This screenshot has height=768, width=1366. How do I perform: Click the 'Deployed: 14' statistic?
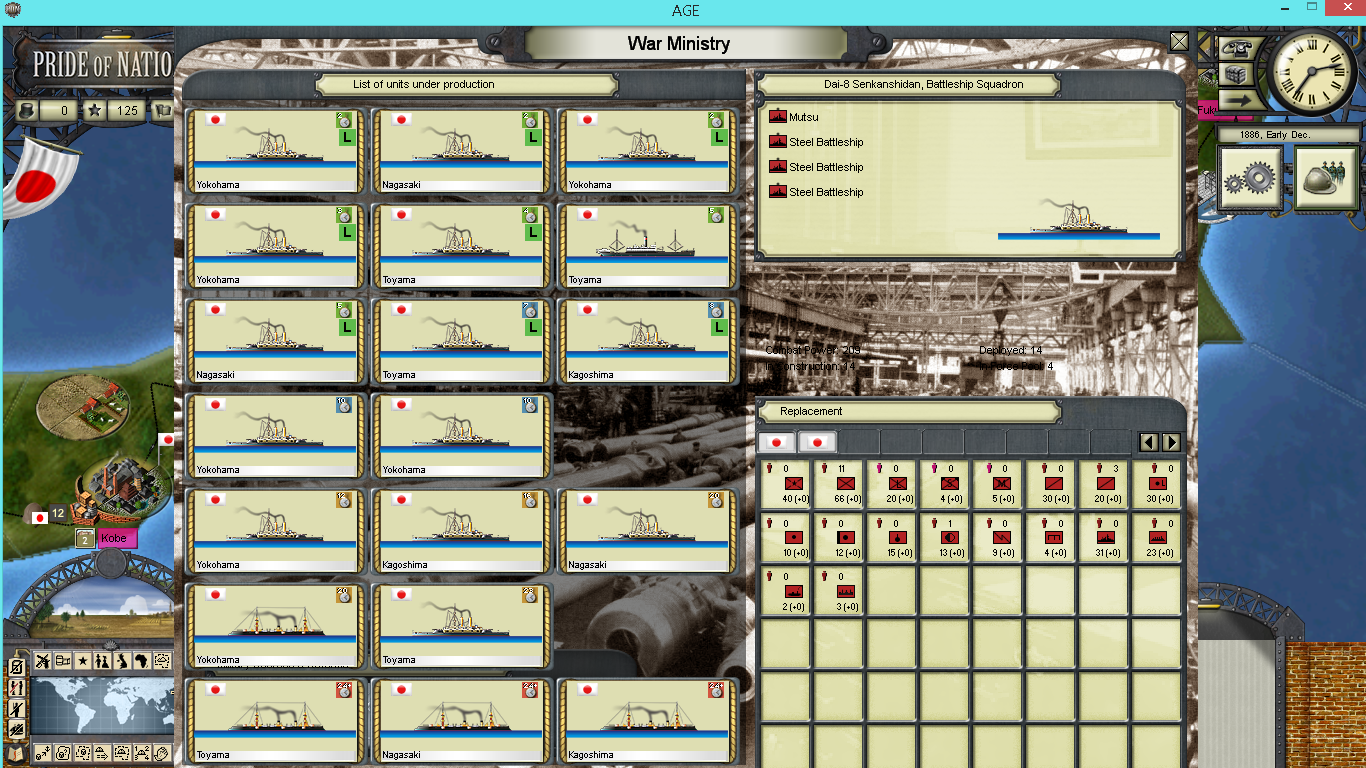point(1011,351)
